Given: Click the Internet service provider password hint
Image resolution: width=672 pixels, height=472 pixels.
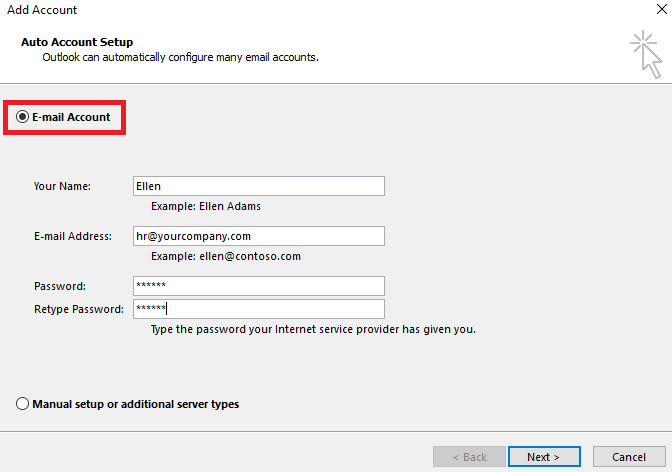Looking at the screenshot, I should (x=312, y=329).
